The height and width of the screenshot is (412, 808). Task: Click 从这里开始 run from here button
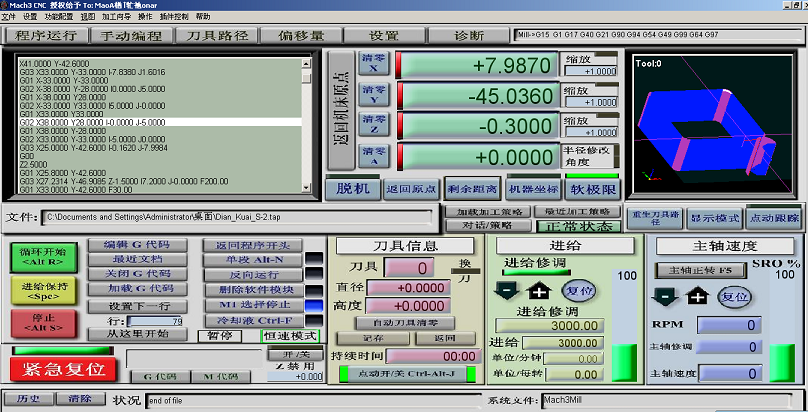137,334
